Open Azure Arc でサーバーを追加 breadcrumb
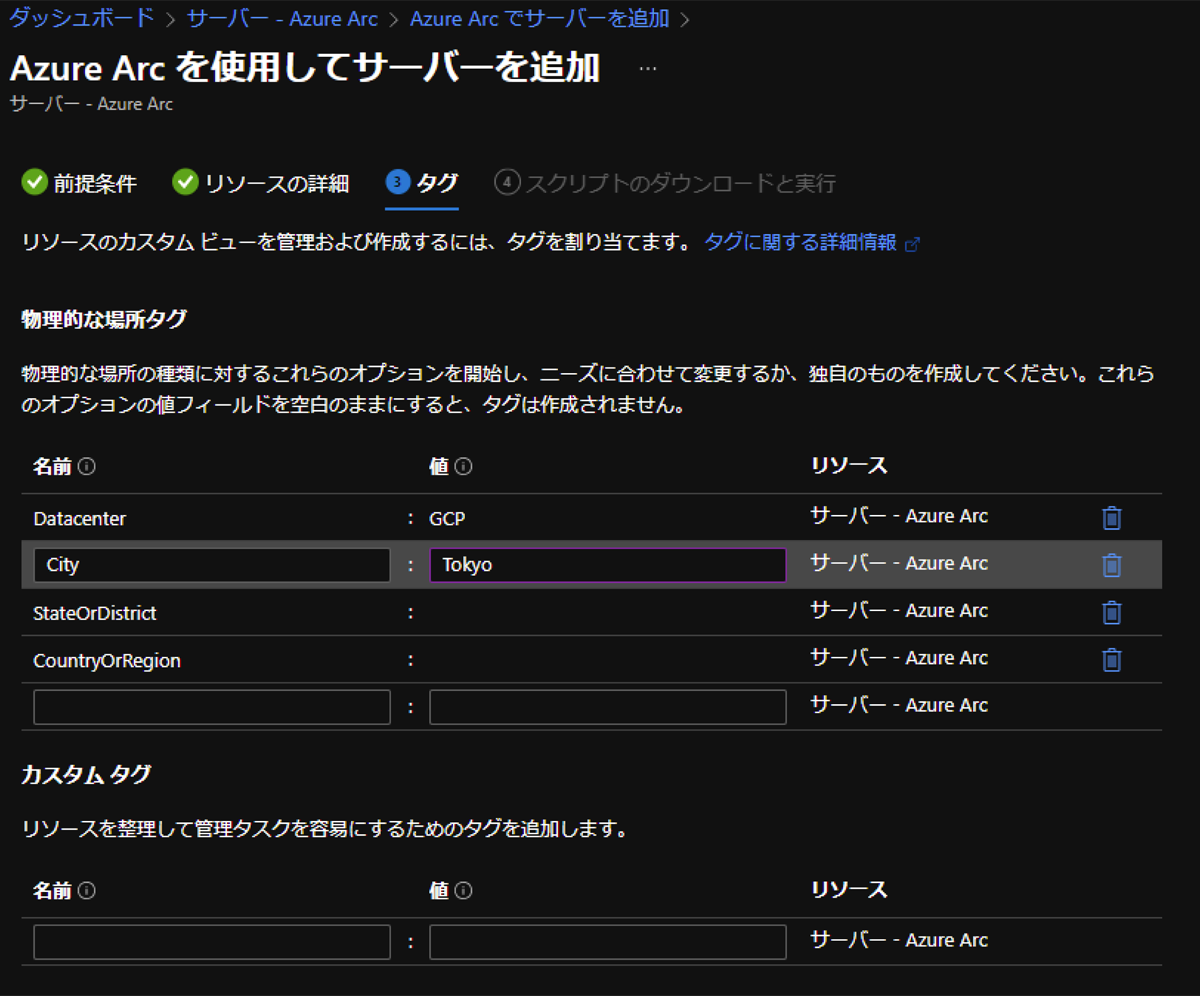 pyautogui.click(x=539, y=18)
